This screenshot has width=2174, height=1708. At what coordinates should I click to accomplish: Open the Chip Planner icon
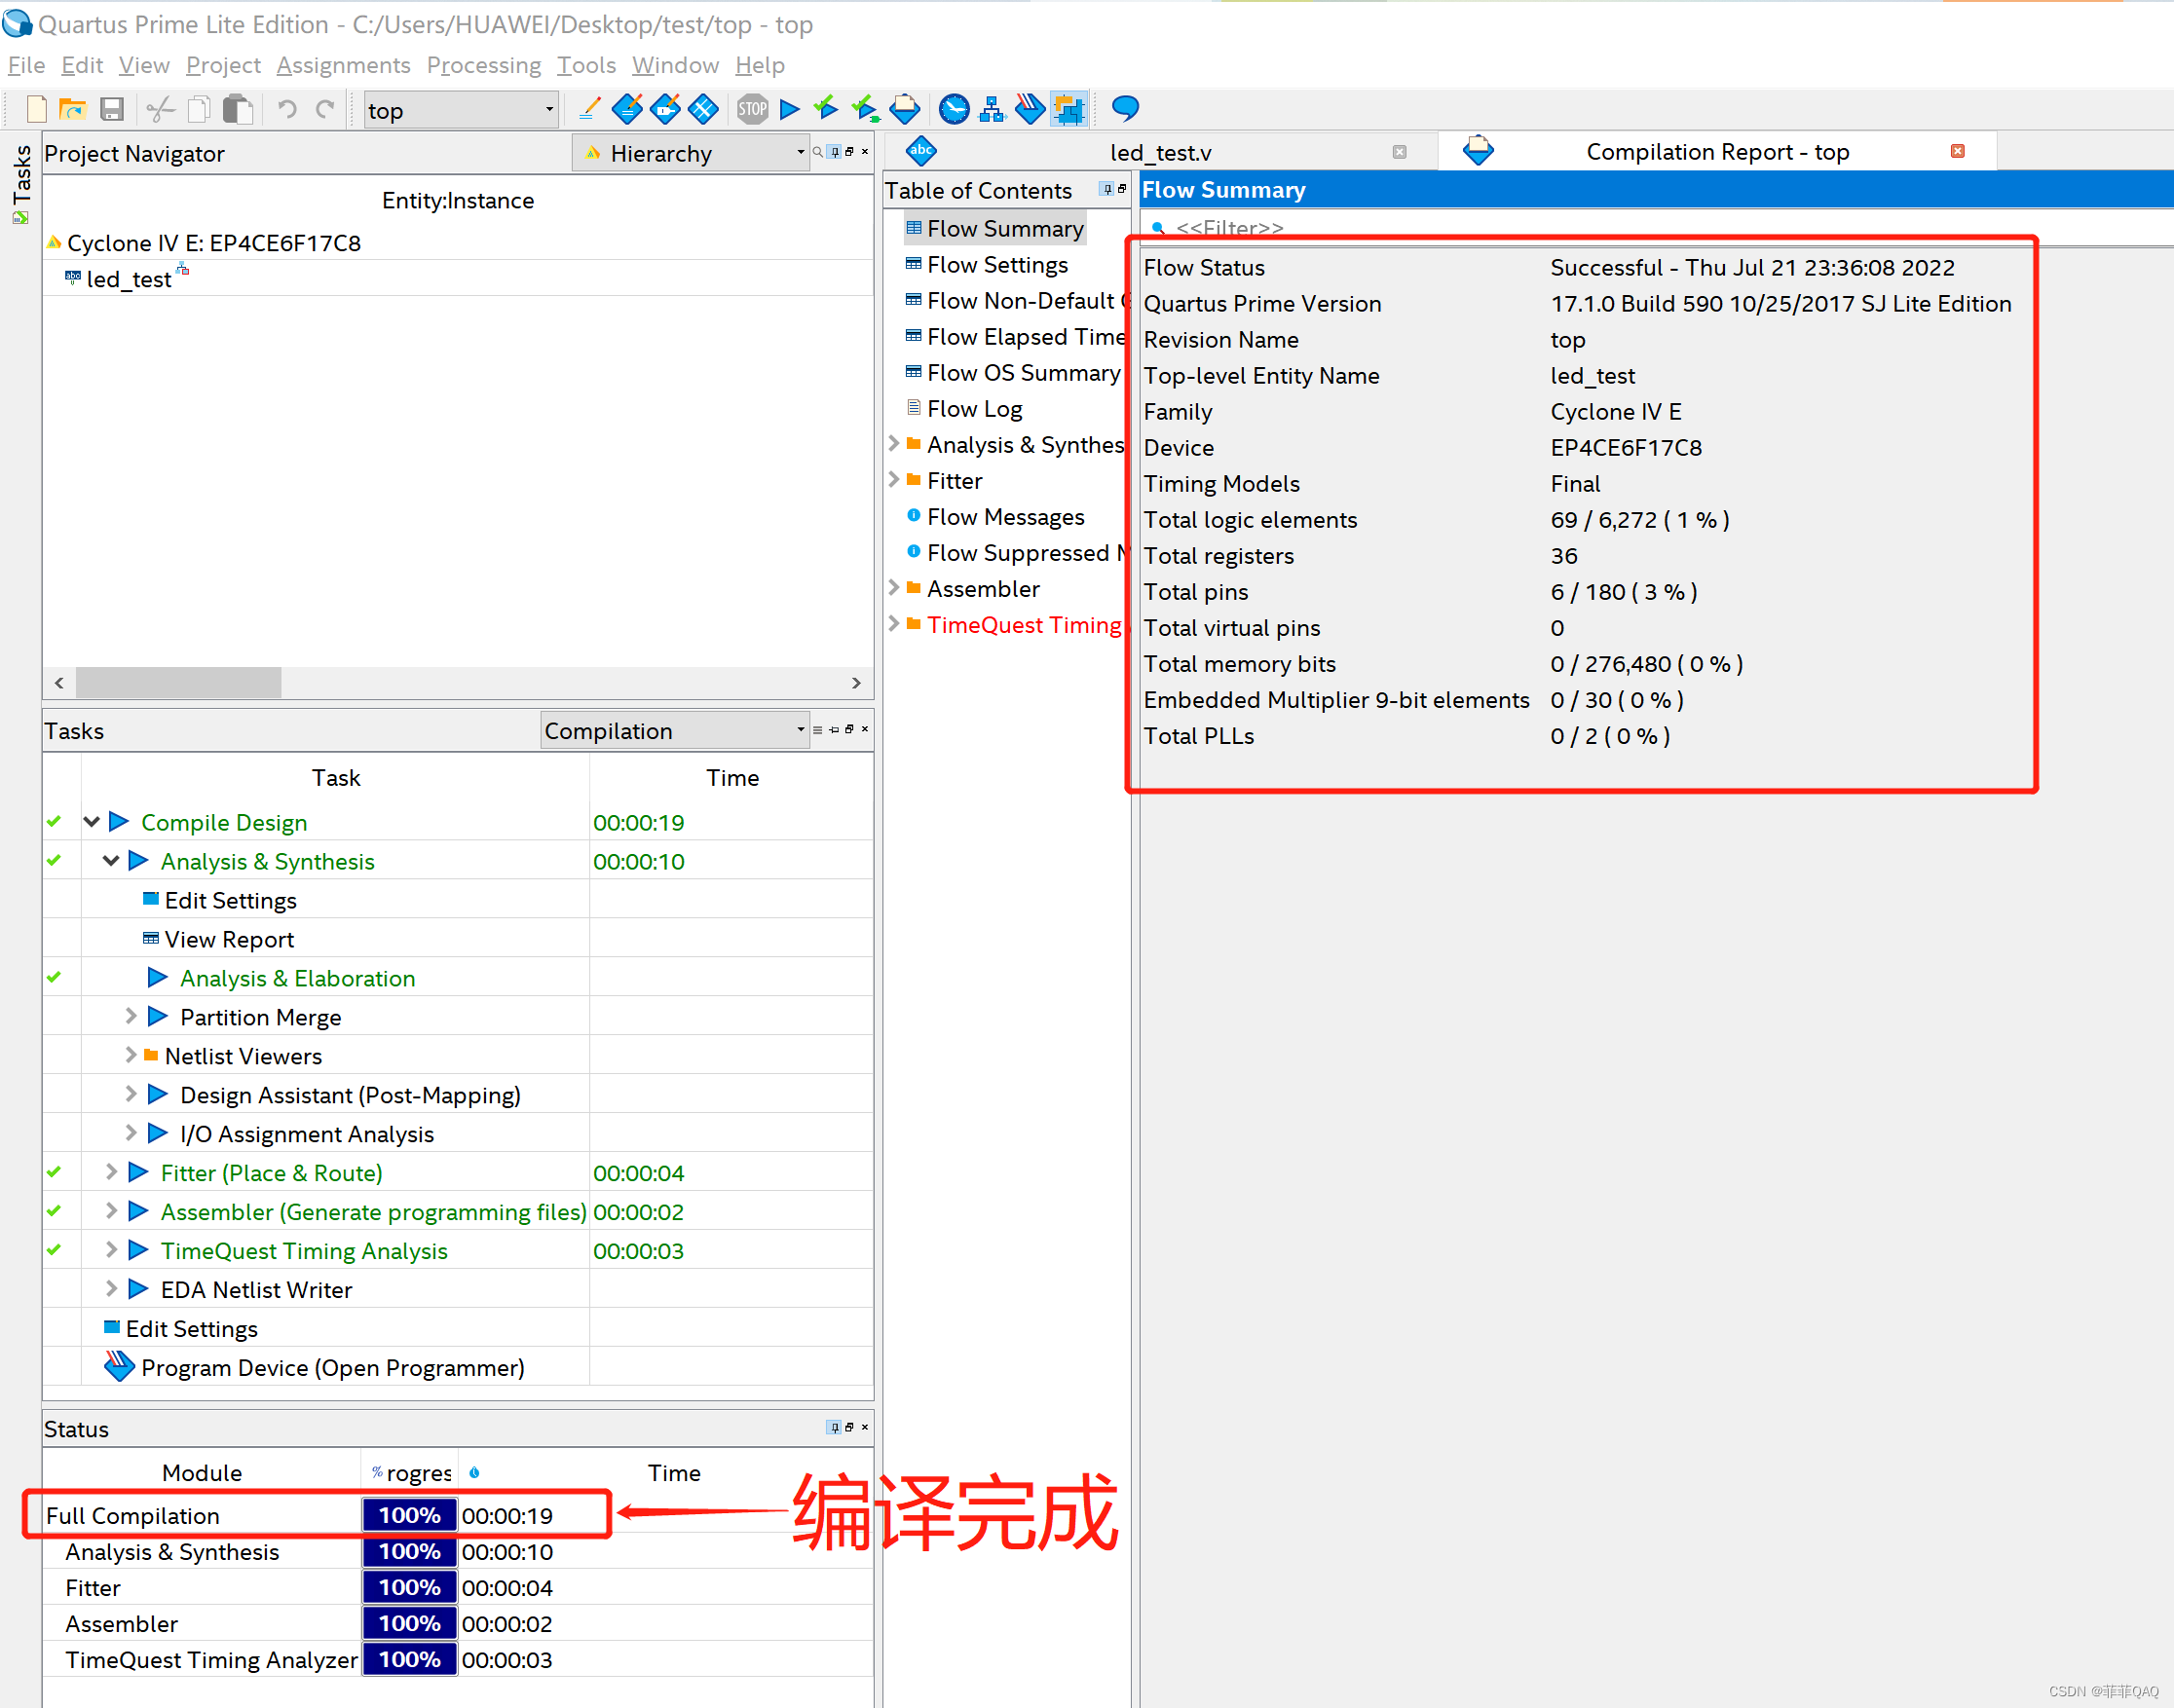[1069, 109]
